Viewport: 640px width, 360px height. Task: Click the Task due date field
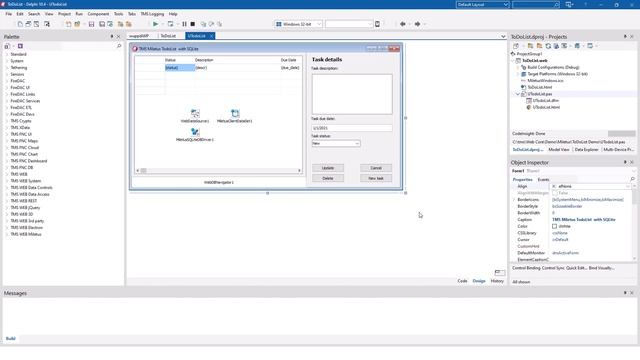click(x=352, y=128)
